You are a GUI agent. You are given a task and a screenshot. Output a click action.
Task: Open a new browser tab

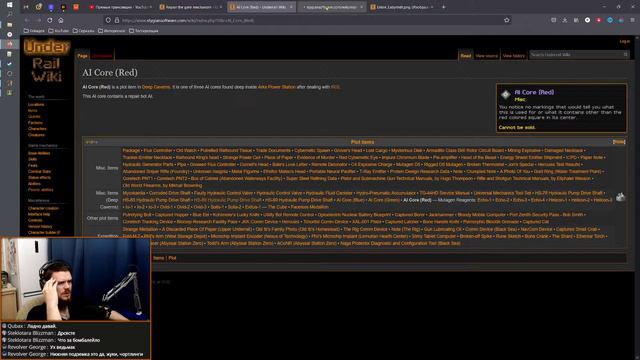pyautogui.click(x=443, y=7)
